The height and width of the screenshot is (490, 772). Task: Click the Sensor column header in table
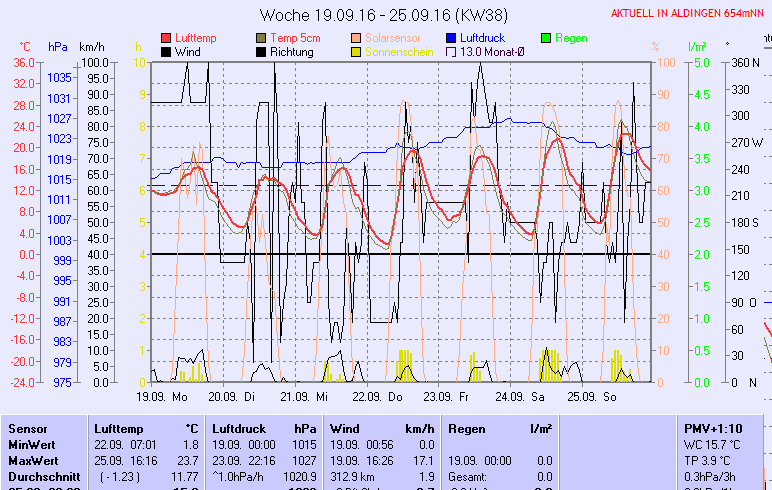[x=28, y=428]
